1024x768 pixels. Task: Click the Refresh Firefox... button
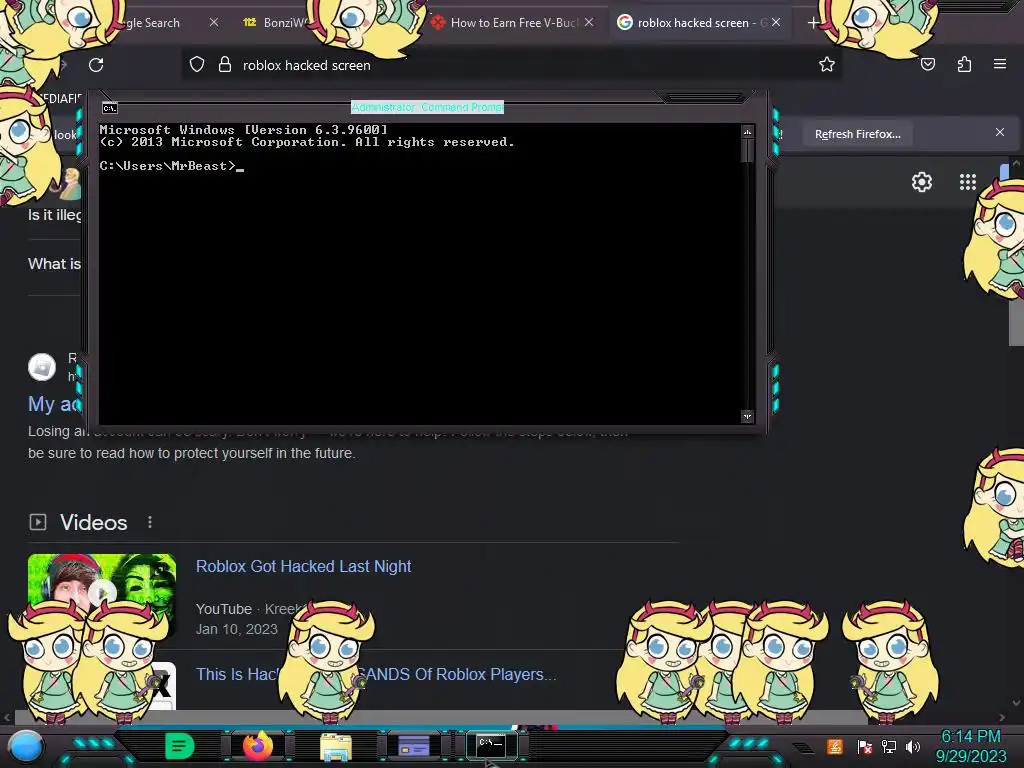click(857, 134)
